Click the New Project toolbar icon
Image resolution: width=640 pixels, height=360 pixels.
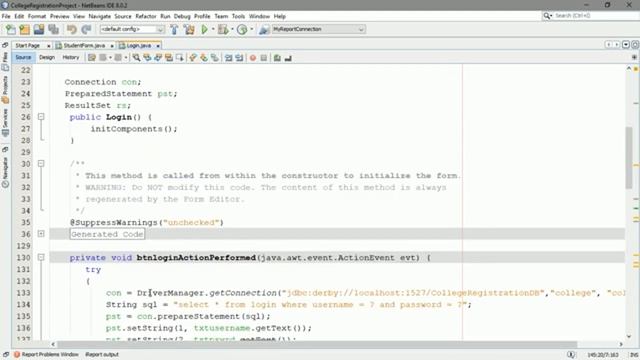24,29
